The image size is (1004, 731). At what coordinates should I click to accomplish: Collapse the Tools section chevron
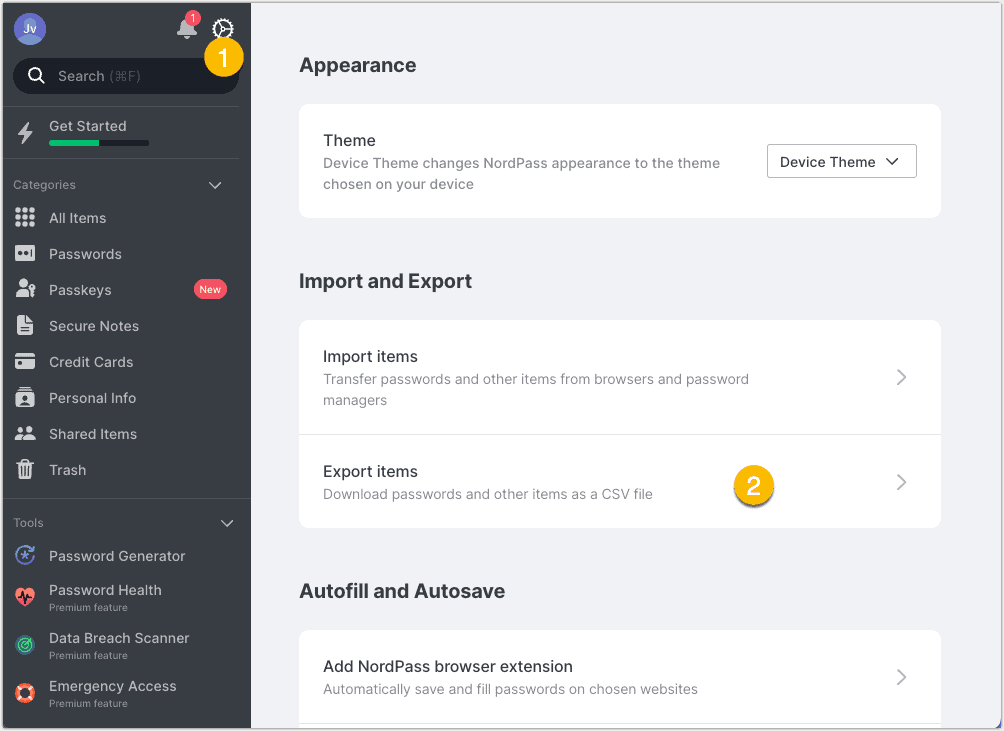[x=227, y=523]
